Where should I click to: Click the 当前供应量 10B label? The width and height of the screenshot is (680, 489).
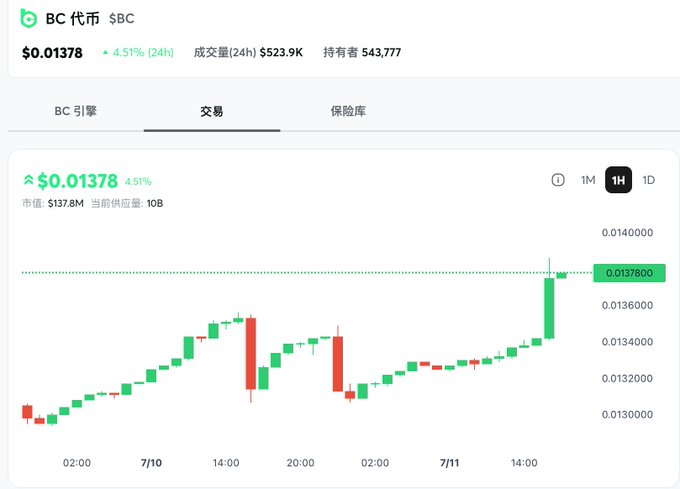[x=127, y=203]
